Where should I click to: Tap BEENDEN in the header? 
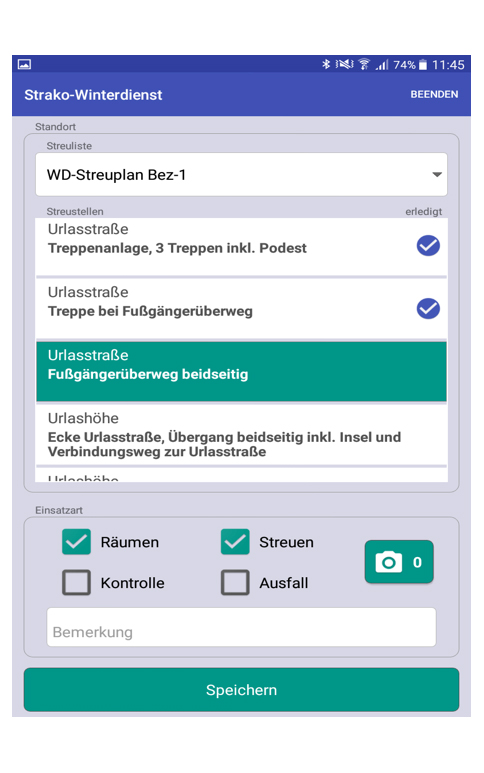[434, 94]
